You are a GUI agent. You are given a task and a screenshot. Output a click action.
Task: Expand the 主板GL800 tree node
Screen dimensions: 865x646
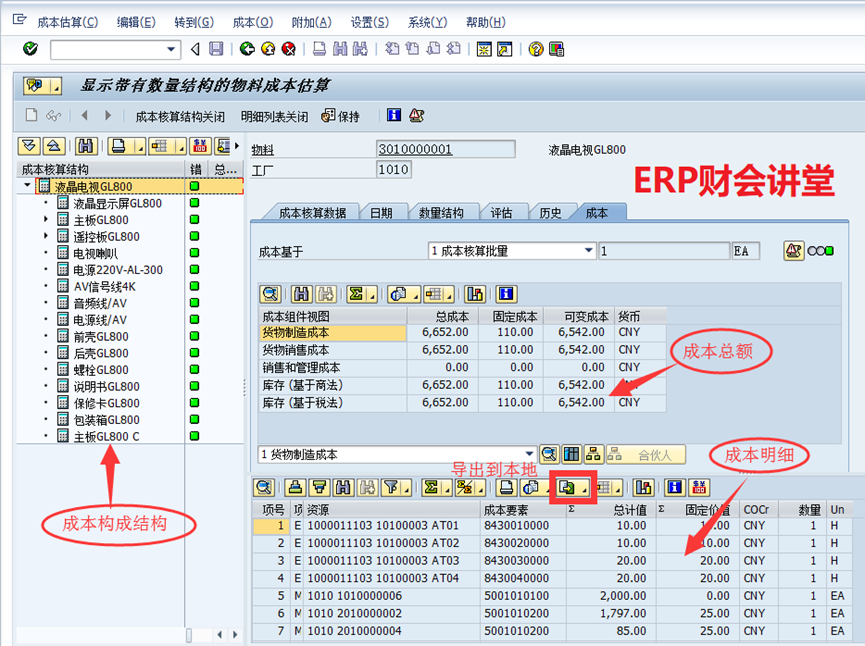(x=46, y=220)
